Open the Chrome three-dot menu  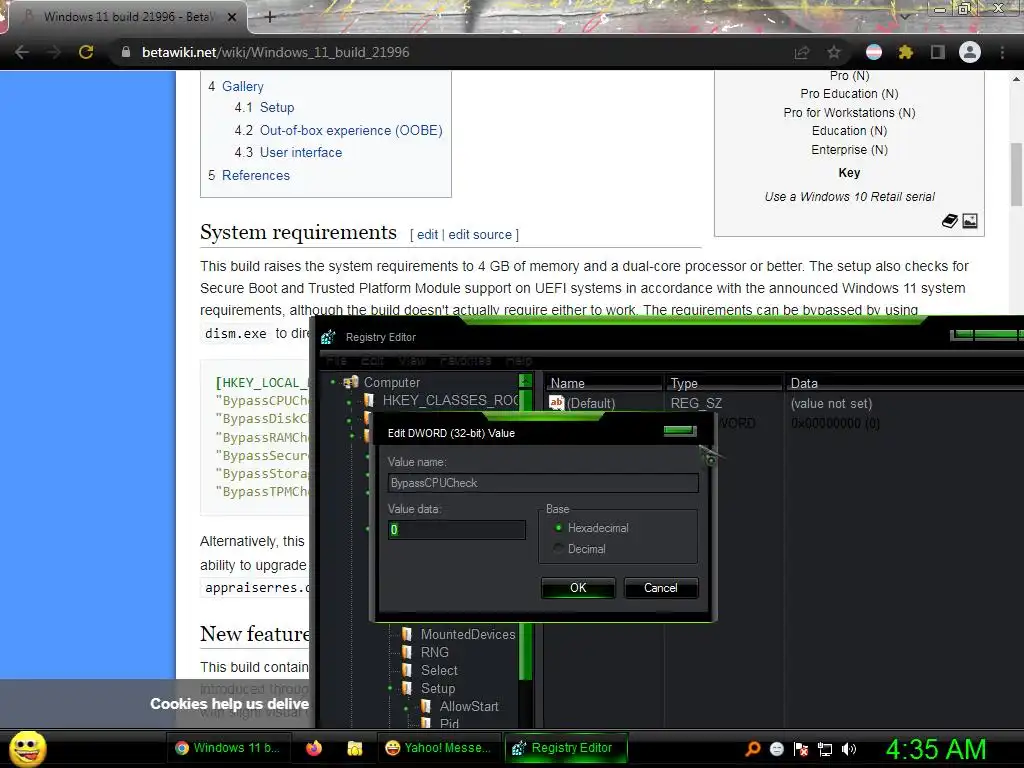pos(1002,52)
